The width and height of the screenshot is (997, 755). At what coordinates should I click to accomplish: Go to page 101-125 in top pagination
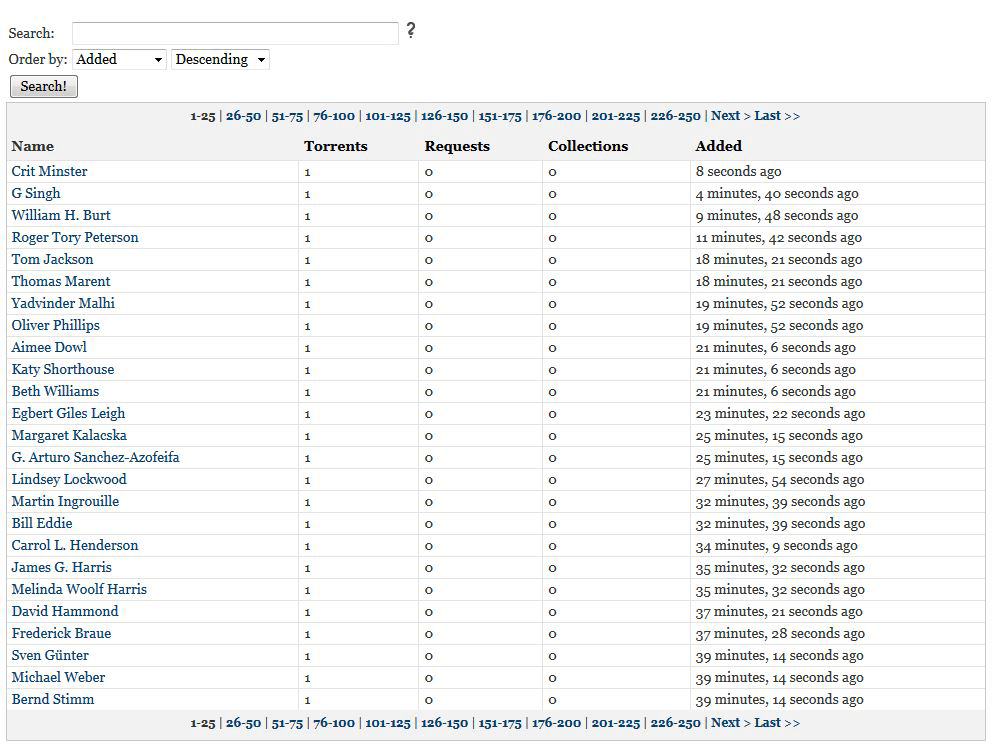(x=388, y=116)
